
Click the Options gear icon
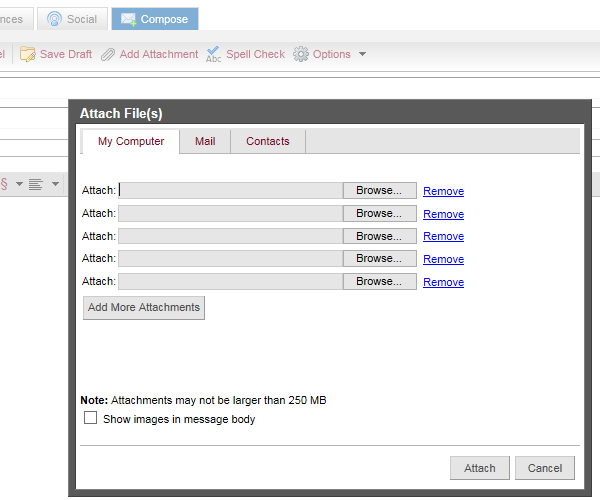301,54
